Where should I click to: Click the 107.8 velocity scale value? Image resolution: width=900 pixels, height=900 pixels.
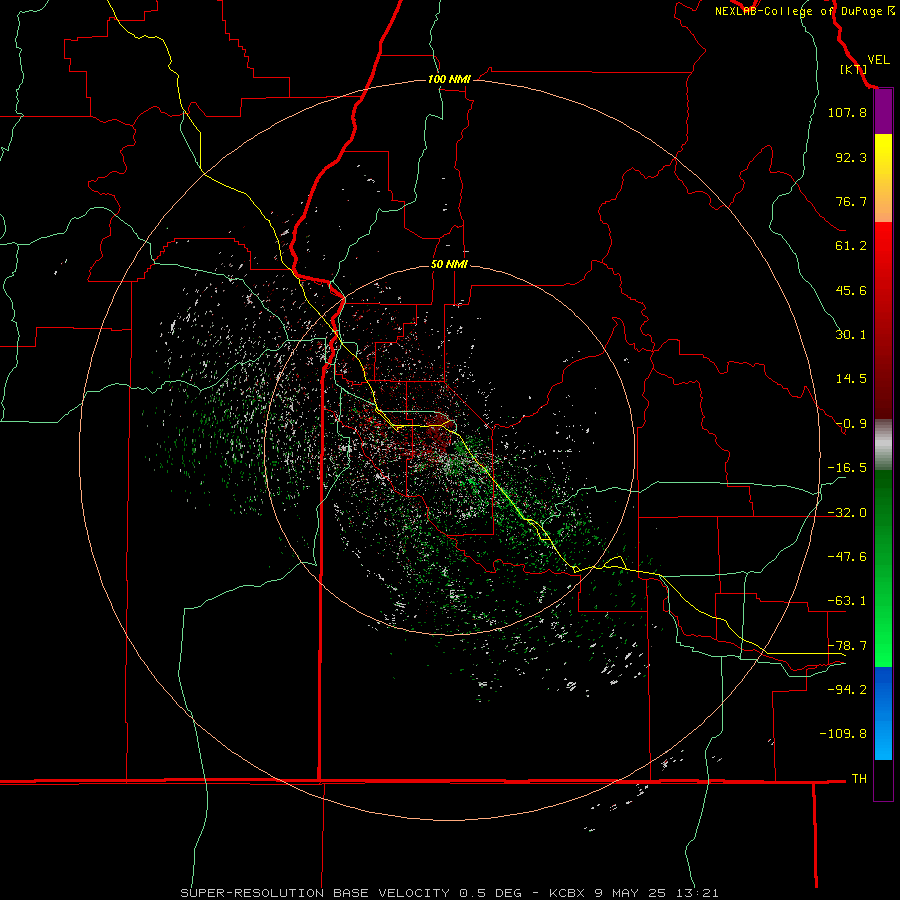[x=847, y=112]
